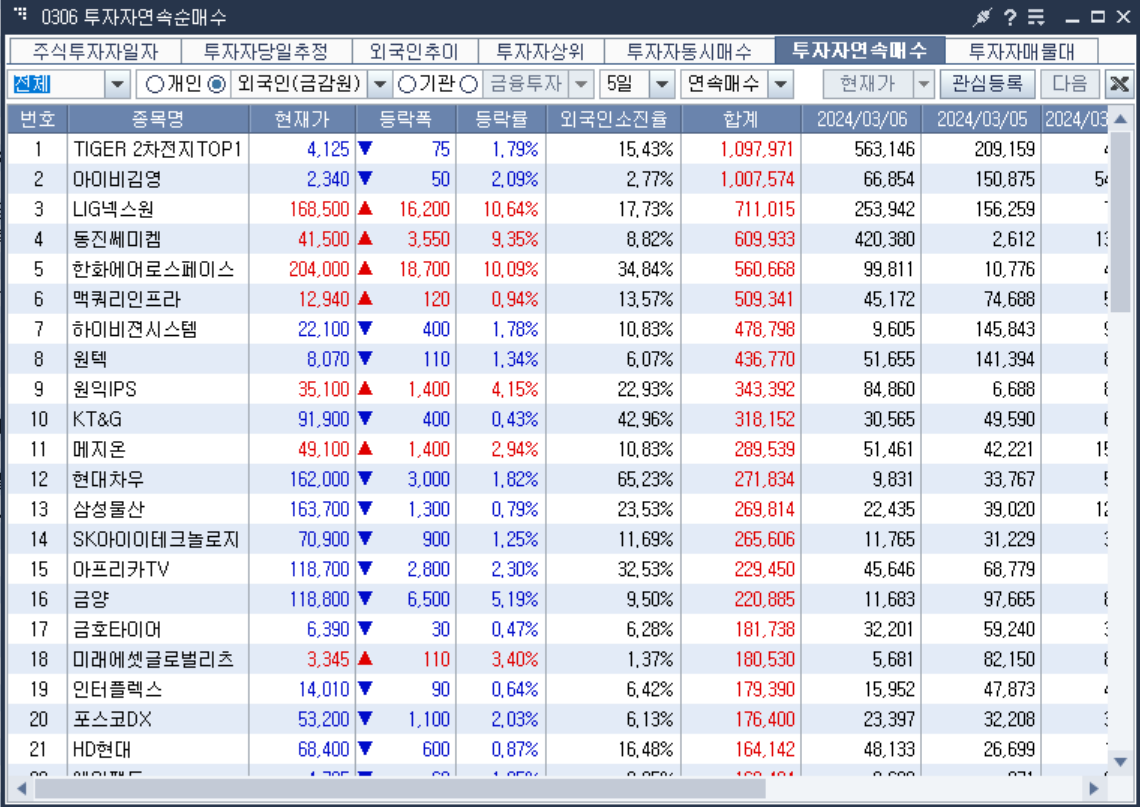Click the 1,097,971 합계 value
The image size is (1140, 807).
(x=756, y=149)
